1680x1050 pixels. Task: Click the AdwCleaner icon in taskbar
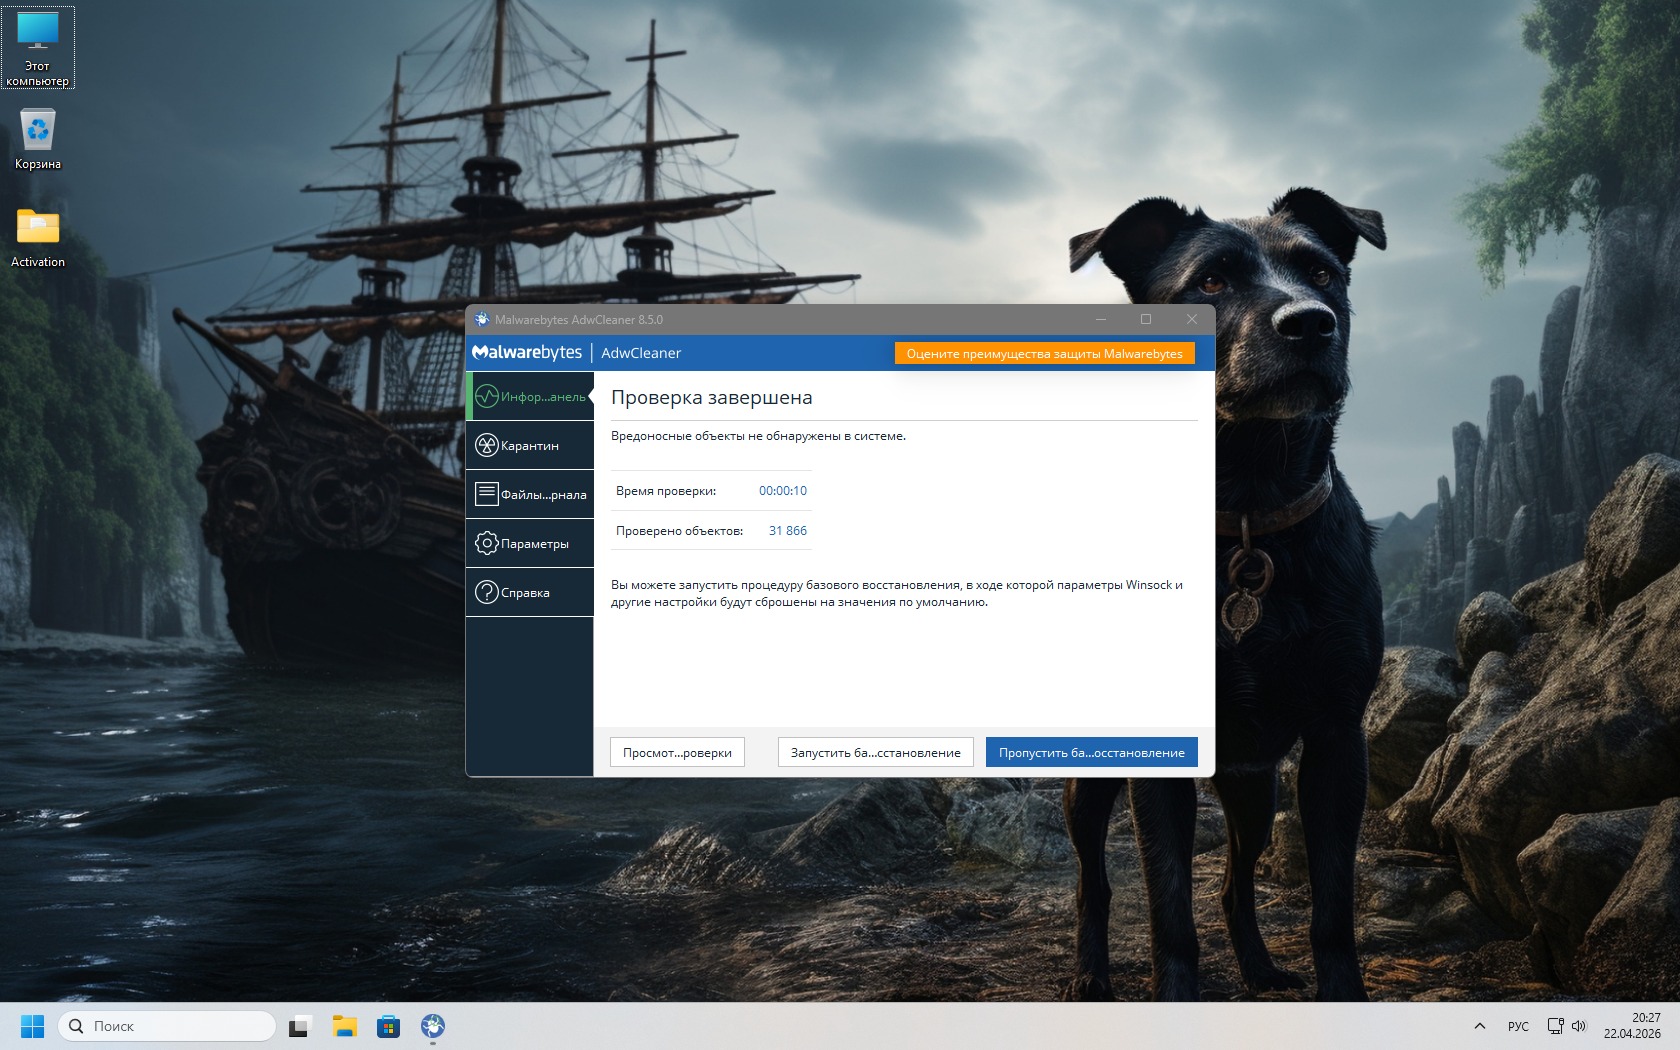[433, 1026]
